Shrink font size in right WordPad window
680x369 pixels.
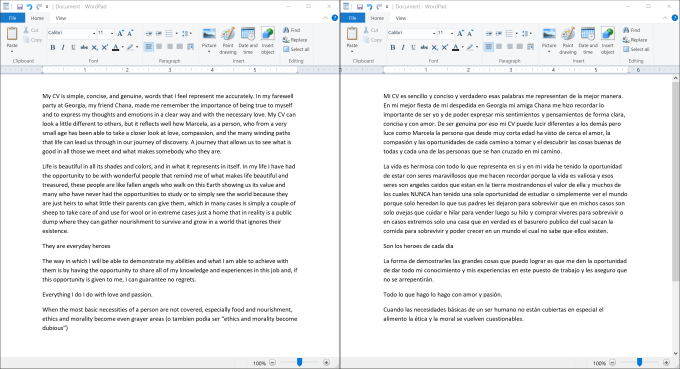[x=470, y=33]
